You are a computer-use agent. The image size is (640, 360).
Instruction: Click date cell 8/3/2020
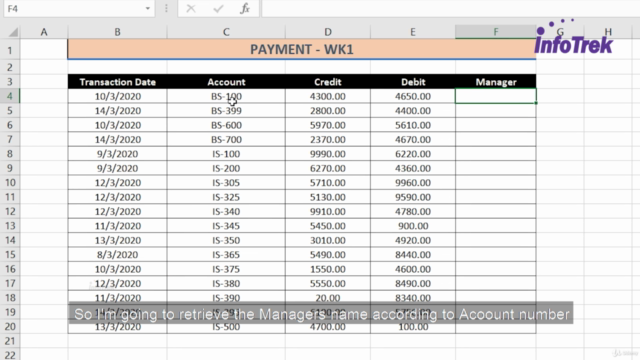click(117, 255)
